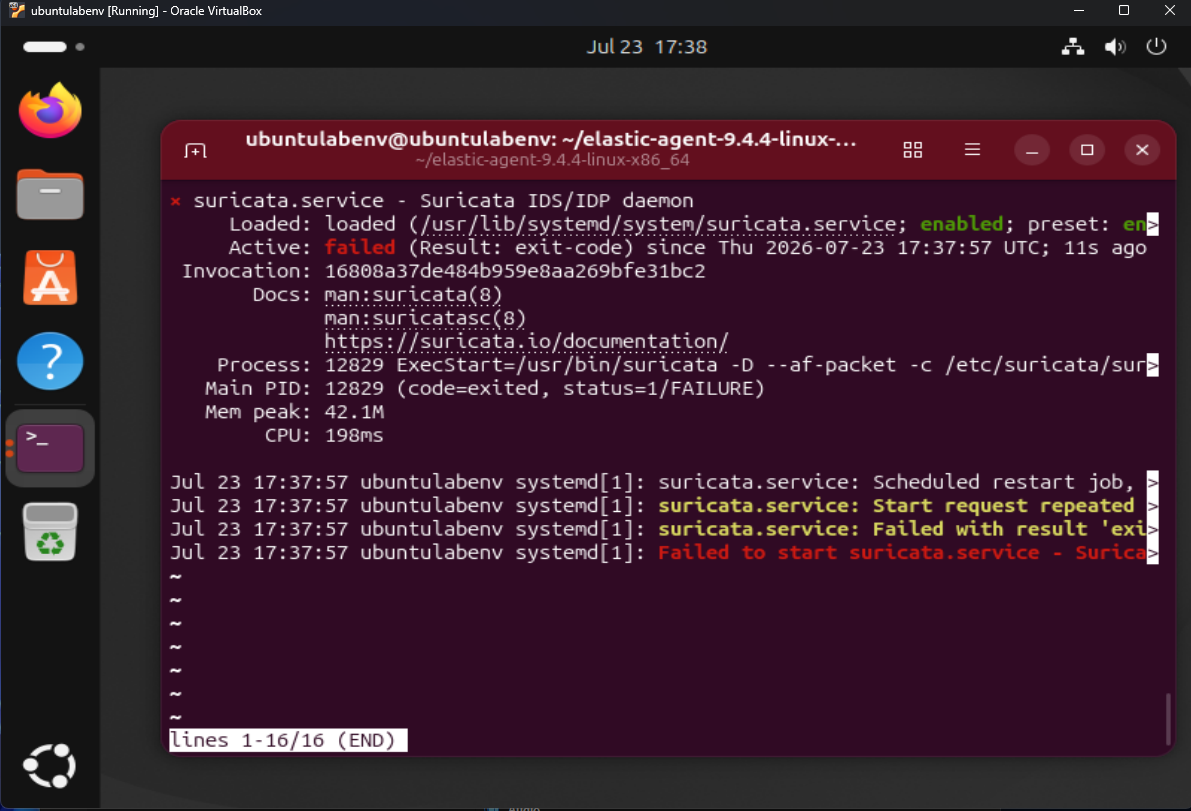Open a new terminal tab

click(x=195, y=150)
